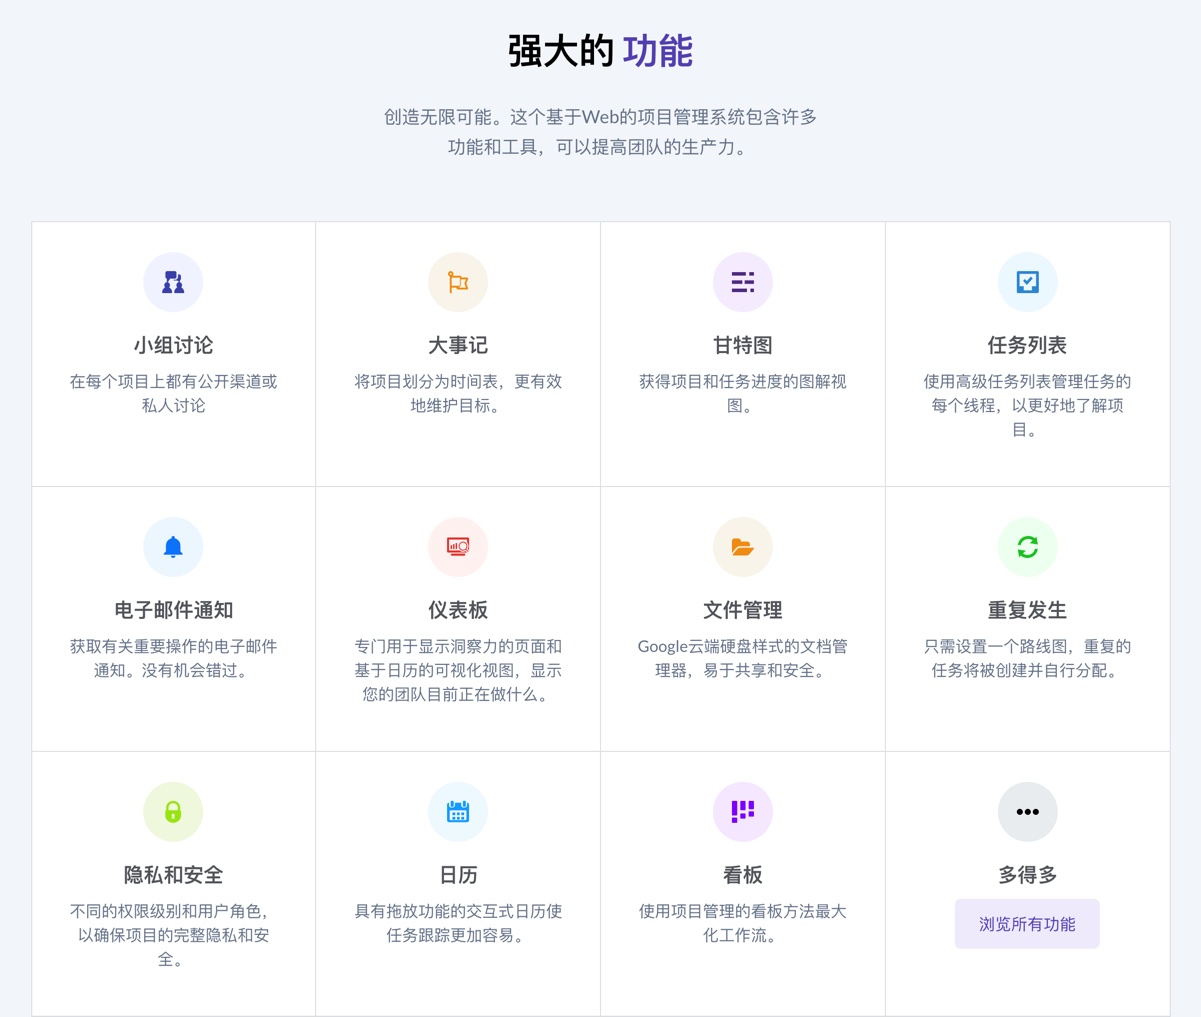Click description 使用高级任务列表管理任务的每个线程
The image size is (1201, 1017).
1028,405
